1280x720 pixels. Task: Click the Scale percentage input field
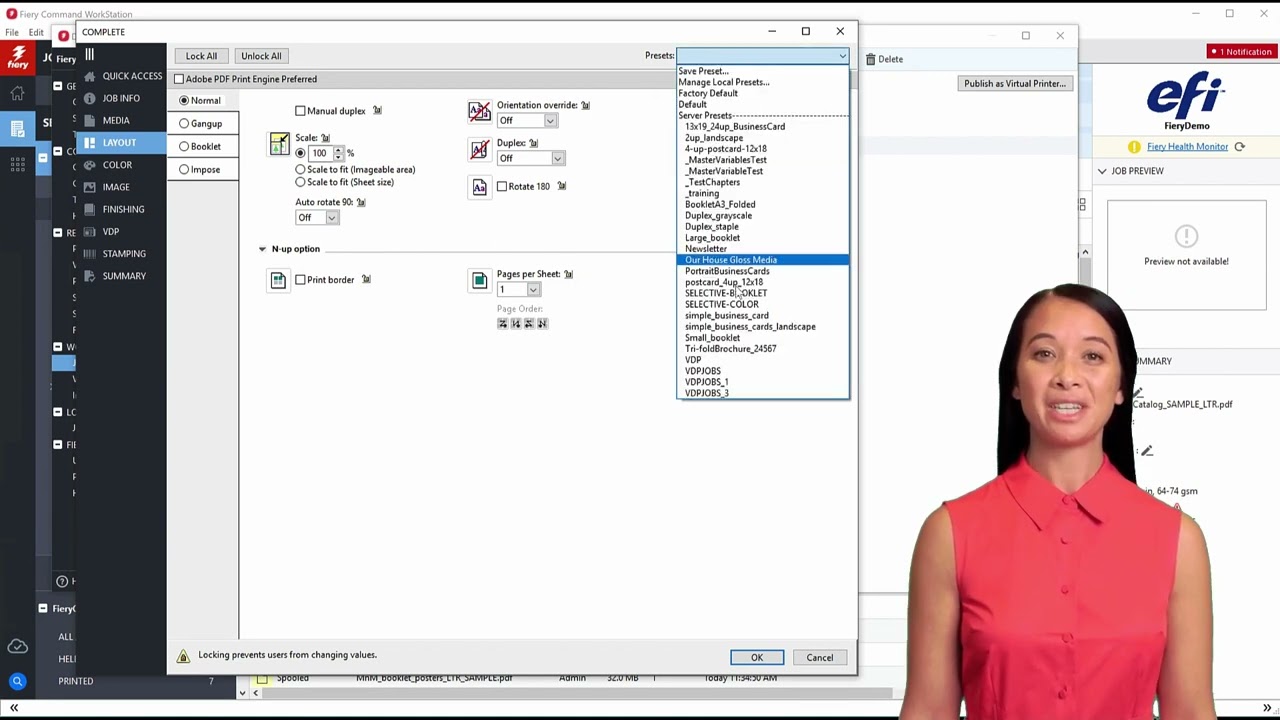coord(320,153)
